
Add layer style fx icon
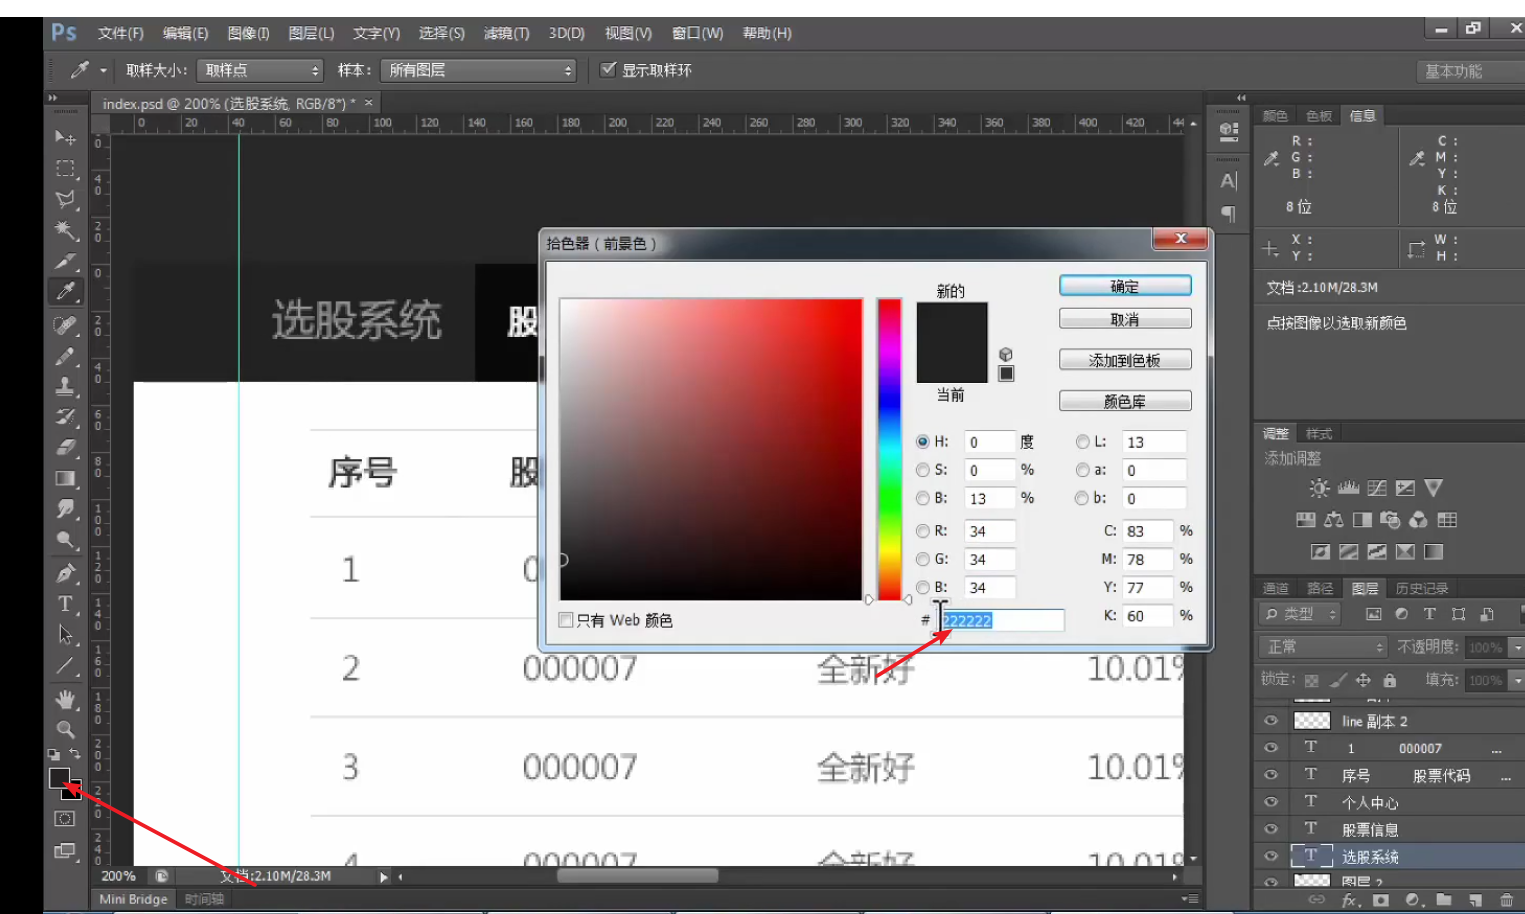[x=1350, y=900]
